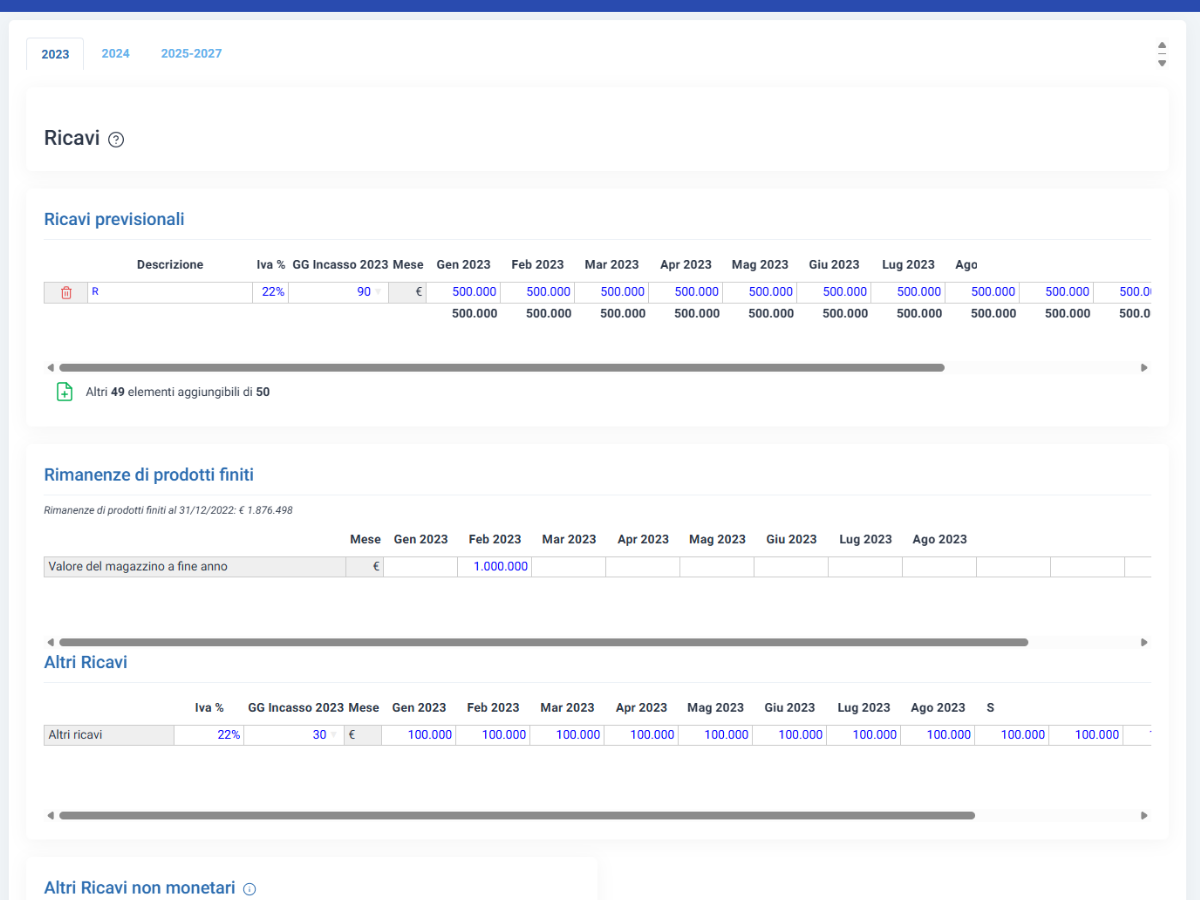Click the Altri Ricavi horizontal scrollbar

click(x=516, y=816)
